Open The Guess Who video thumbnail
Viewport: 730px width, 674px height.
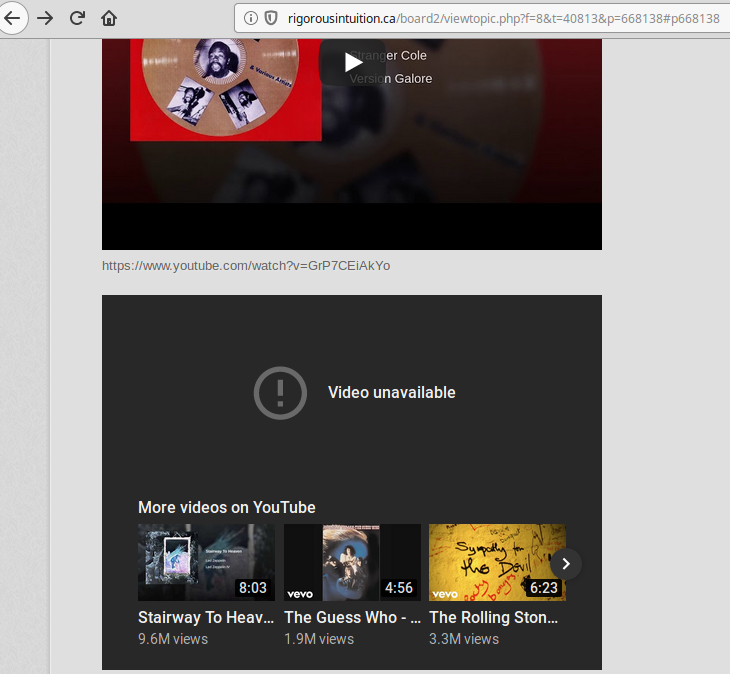tap(352, 562)
